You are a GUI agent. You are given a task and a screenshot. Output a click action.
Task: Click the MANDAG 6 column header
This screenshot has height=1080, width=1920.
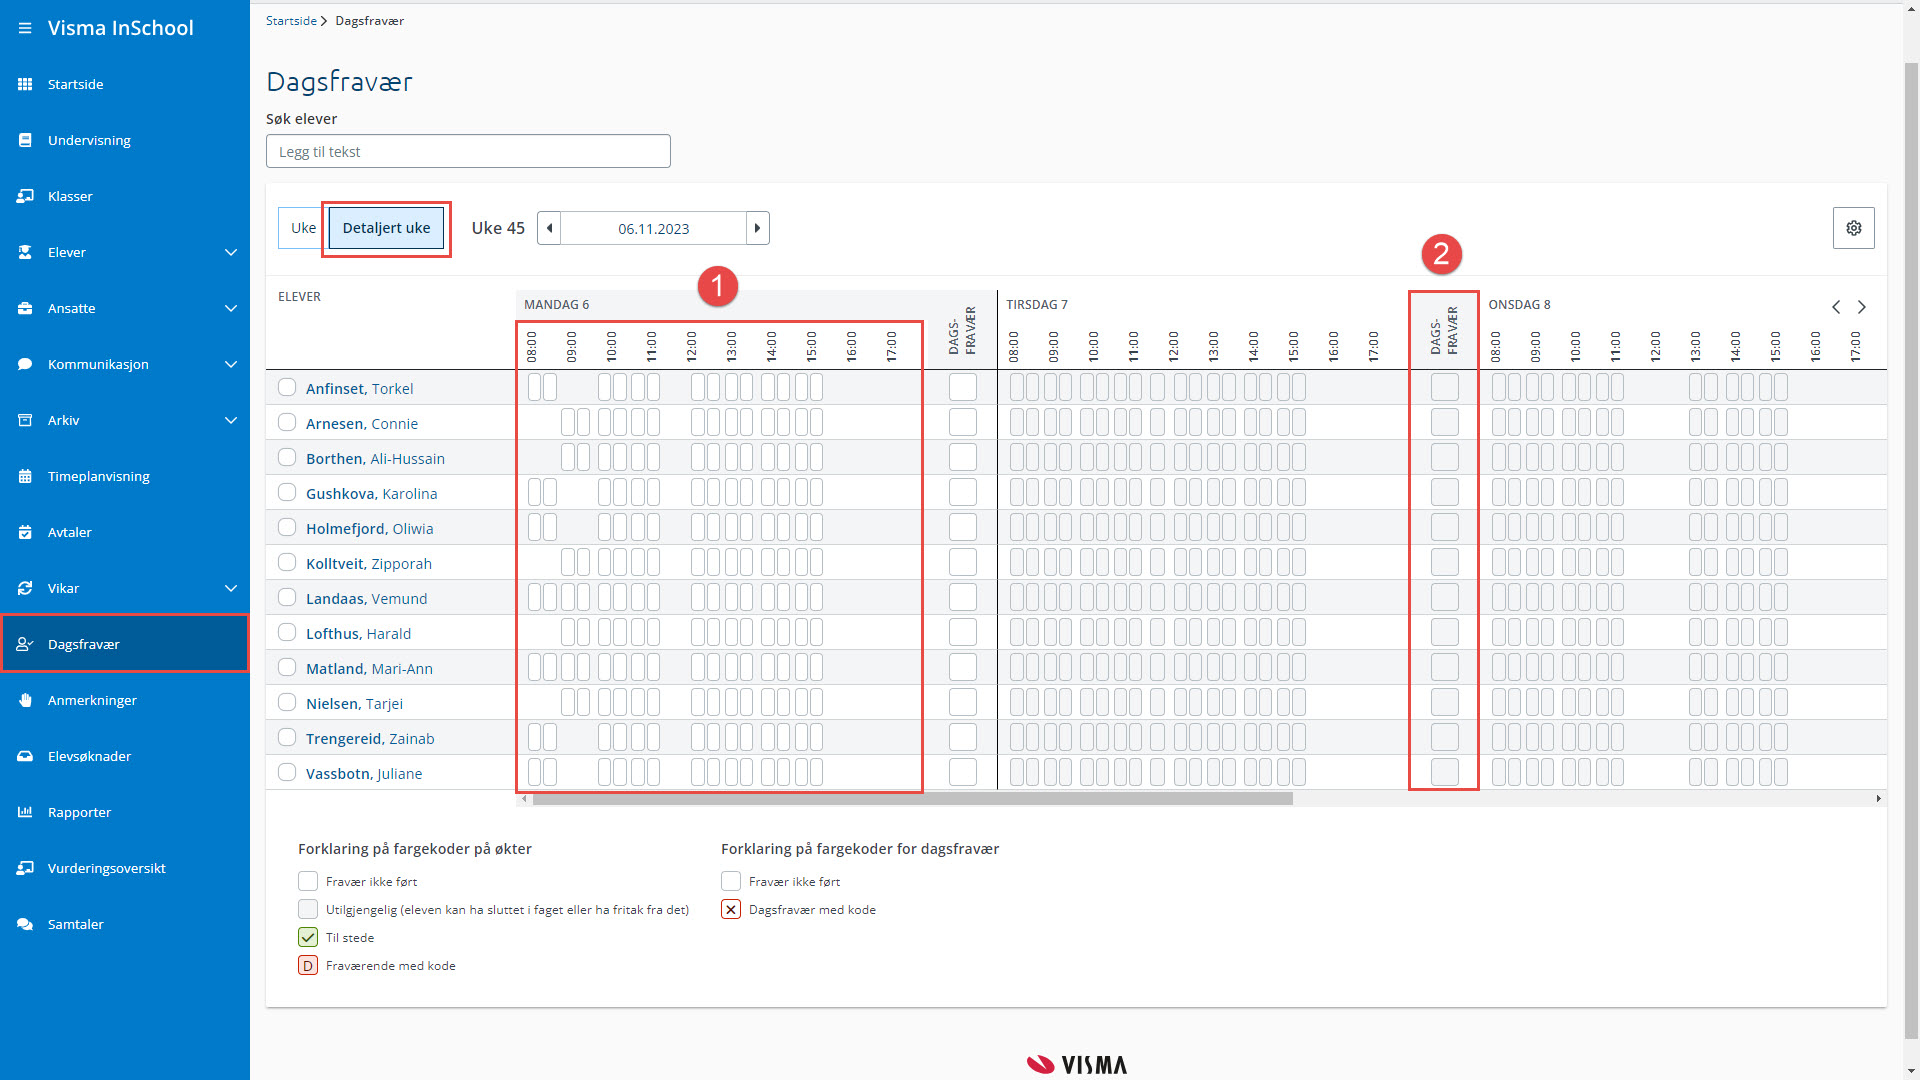pos(556,304)
